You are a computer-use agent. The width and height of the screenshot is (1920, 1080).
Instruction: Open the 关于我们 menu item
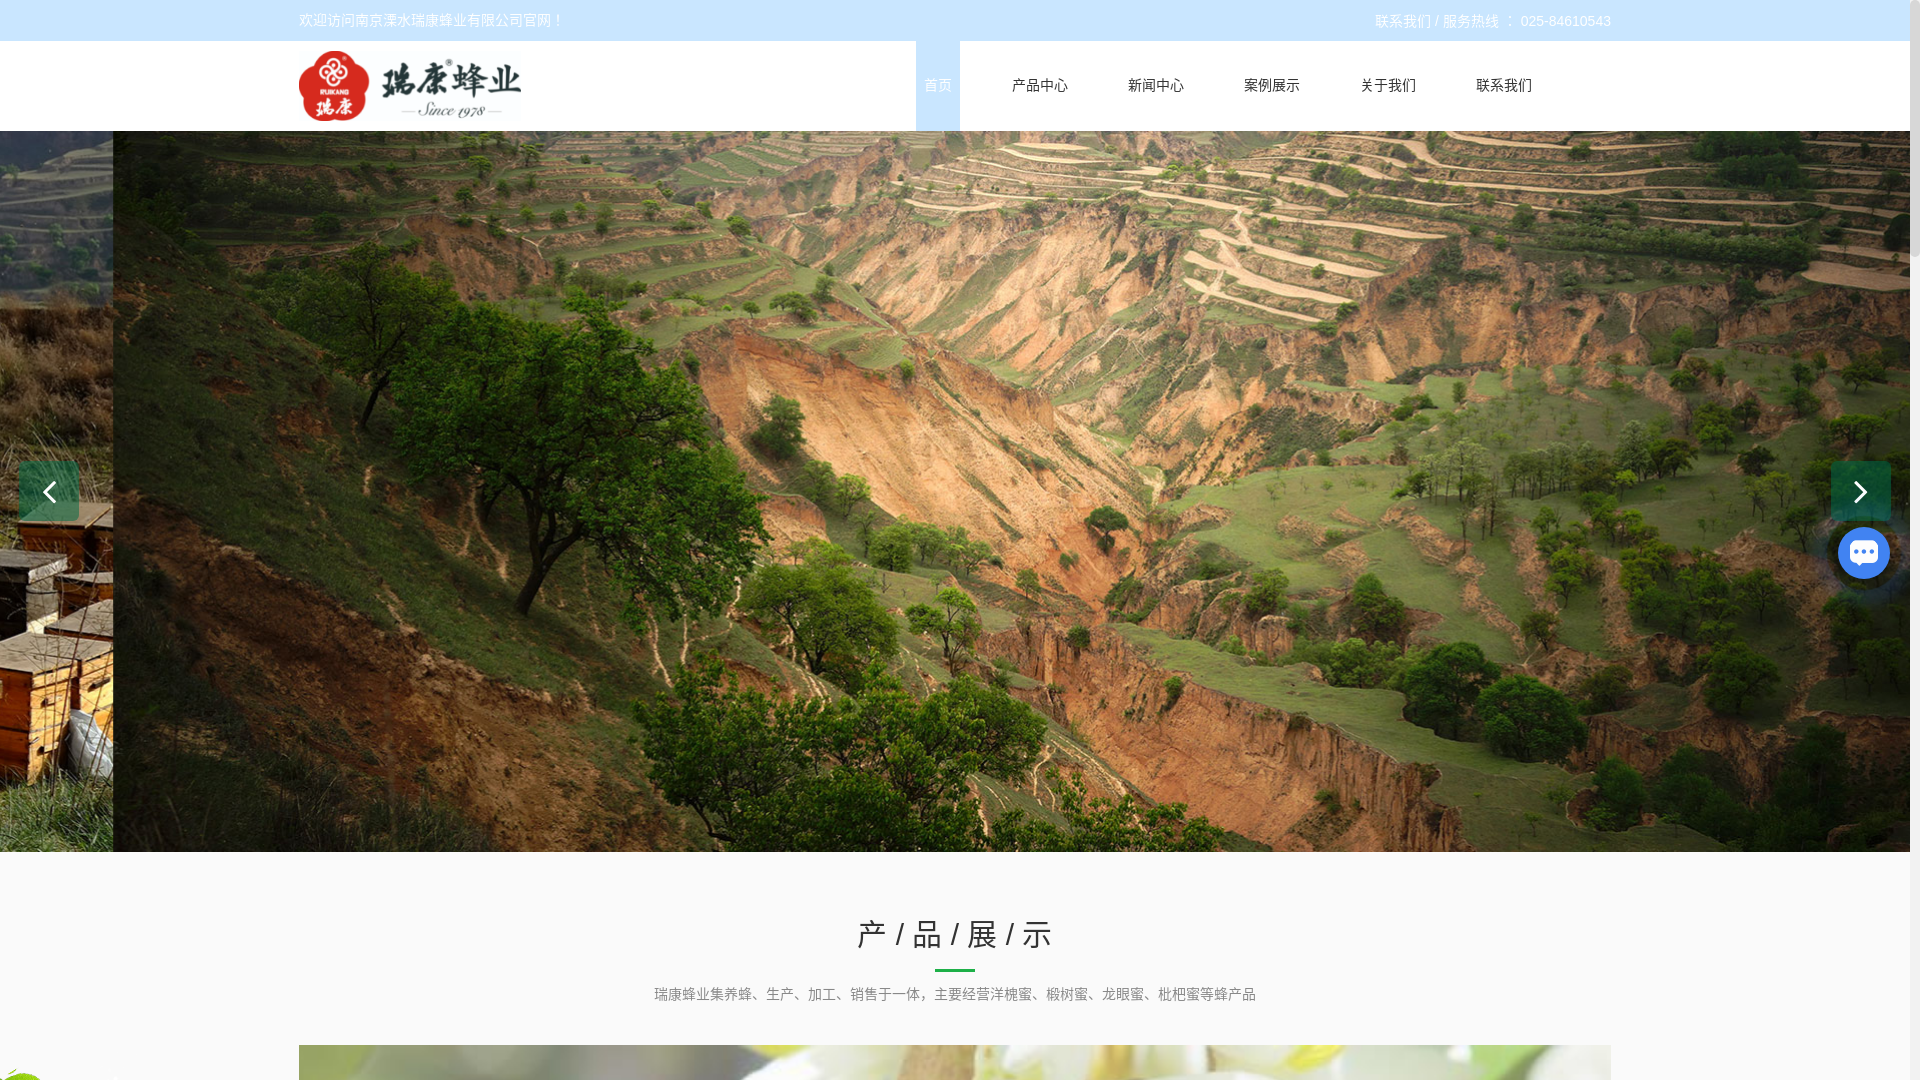click(x=1388, y=86)
